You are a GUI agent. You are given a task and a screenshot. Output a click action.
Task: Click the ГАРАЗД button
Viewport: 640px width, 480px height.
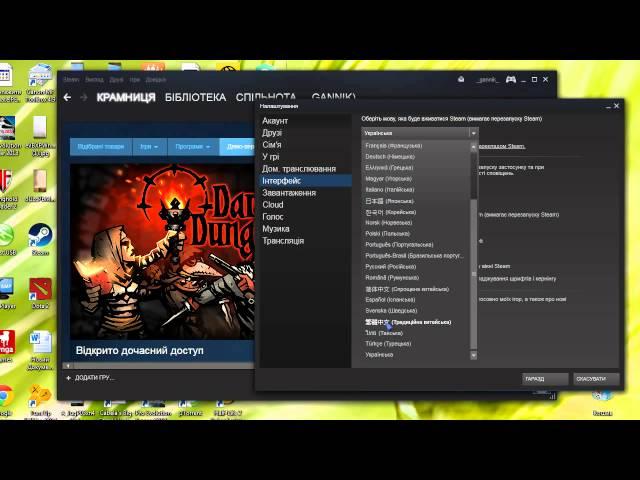coord(545,379)
